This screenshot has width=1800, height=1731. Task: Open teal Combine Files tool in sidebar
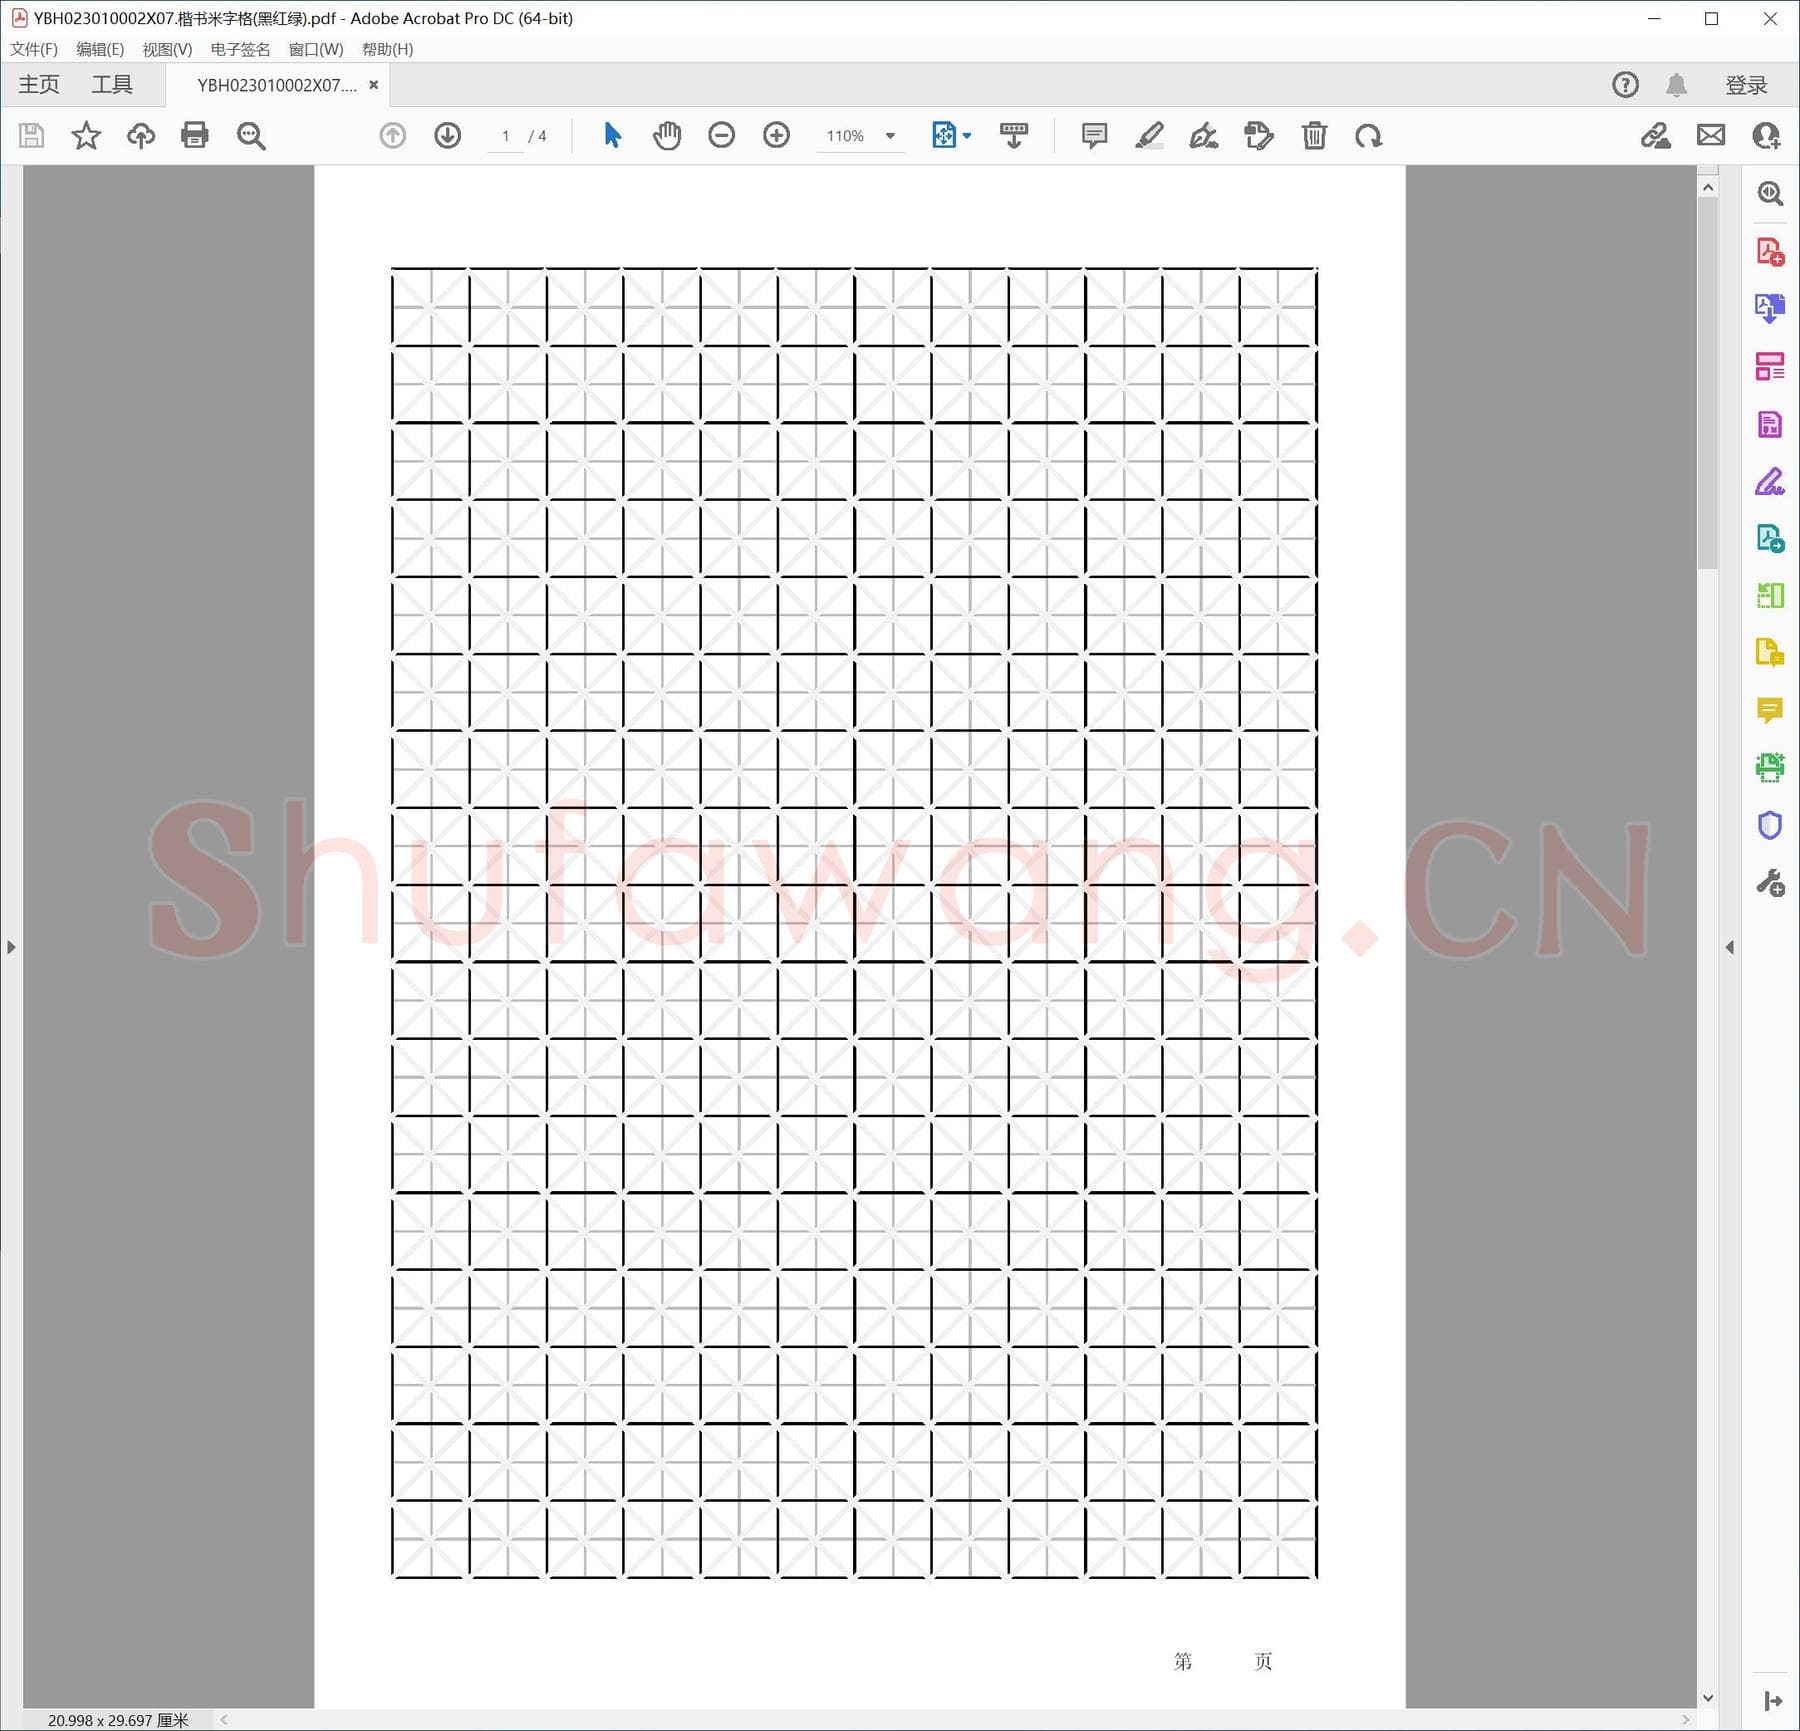click(1770, 539)
